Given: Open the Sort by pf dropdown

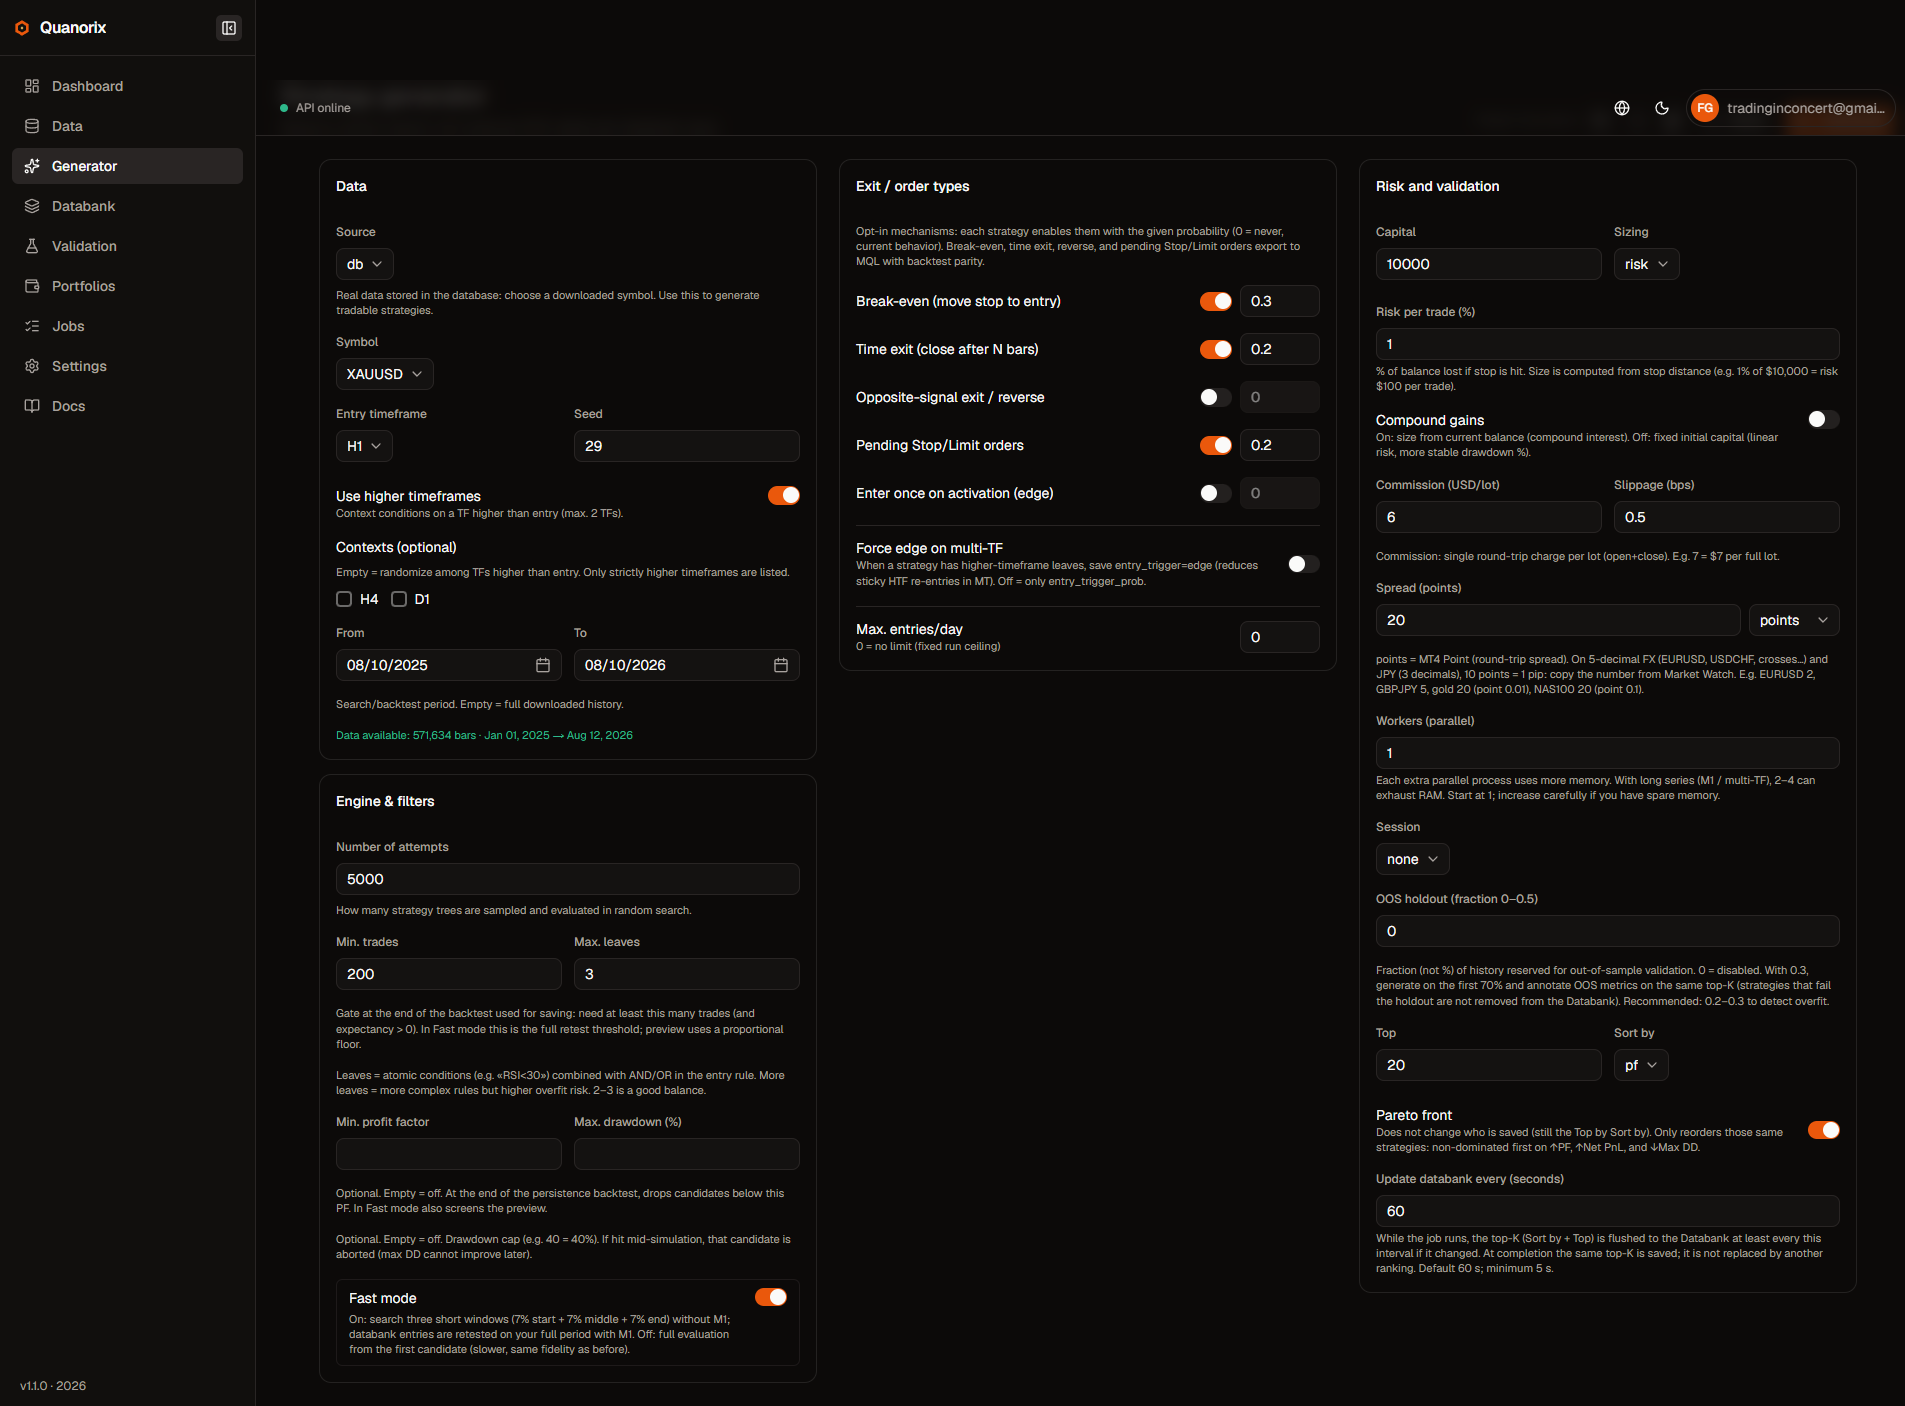Looking at the screenshot, I should click(1641, 1065).
